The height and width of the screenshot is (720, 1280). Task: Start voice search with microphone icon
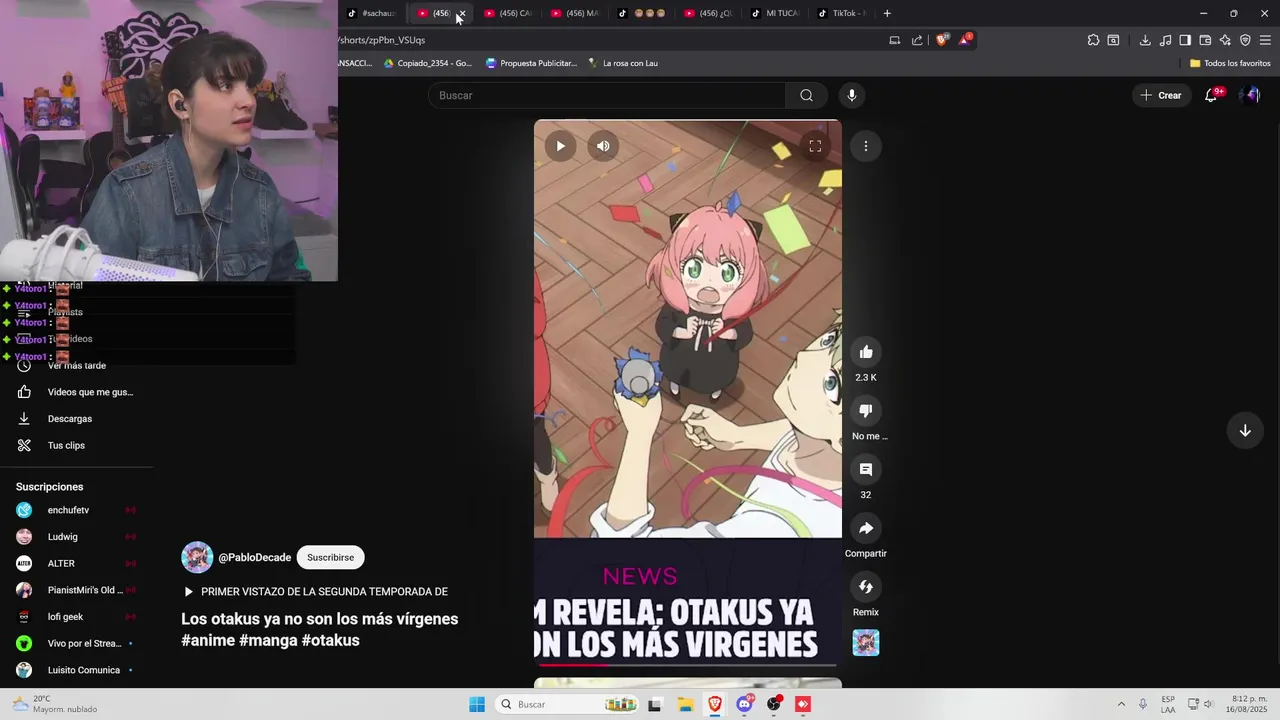(852, 95)
